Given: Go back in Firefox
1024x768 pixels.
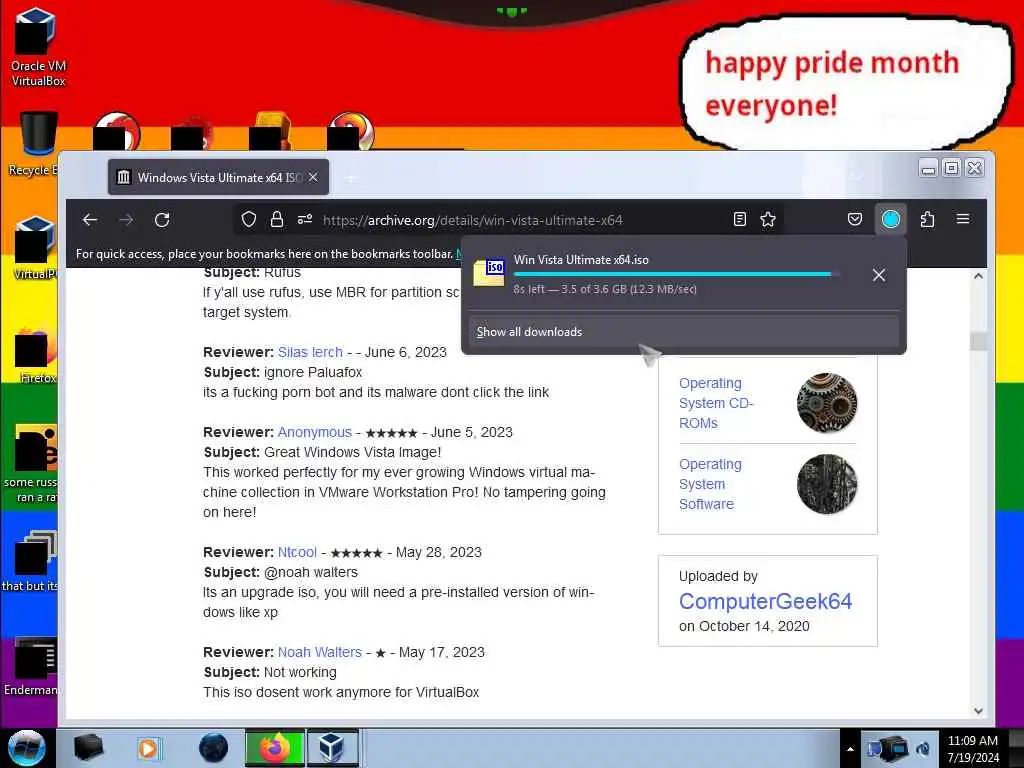Looking at the screenshot, I should pyautogui.click(x=90, y=220).
